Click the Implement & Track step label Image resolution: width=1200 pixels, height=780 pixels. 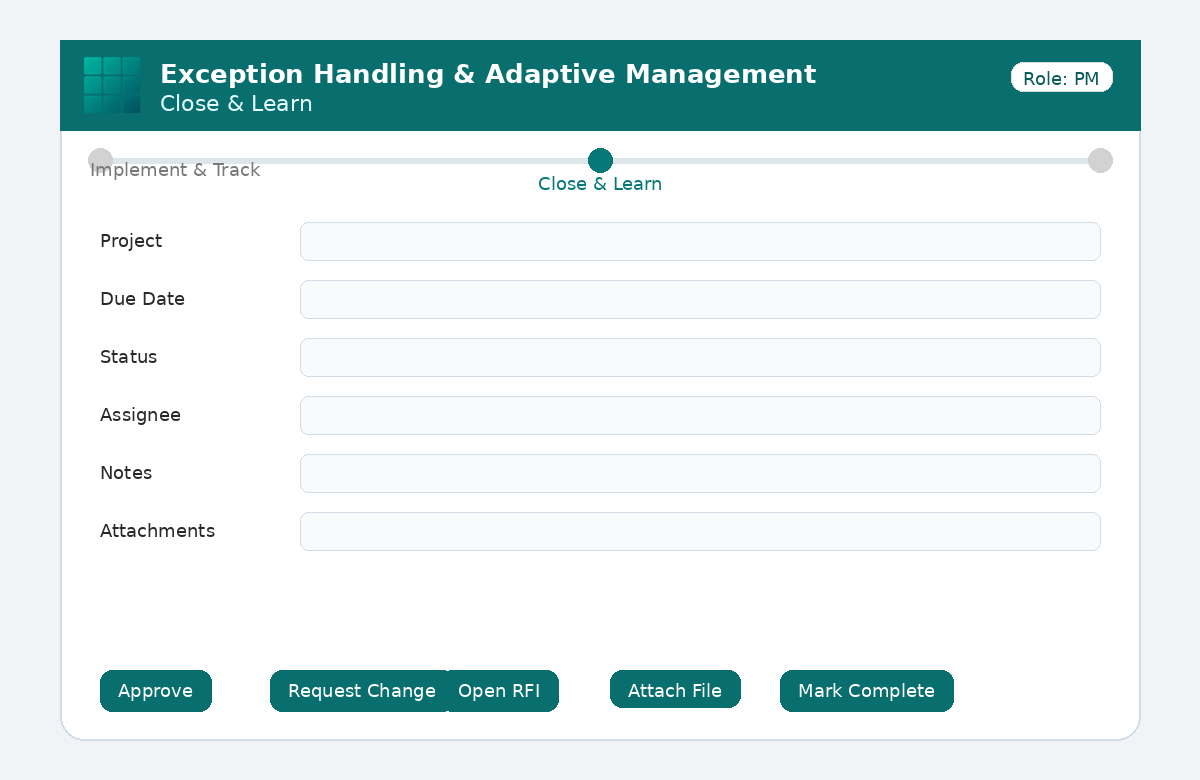point(175,170)
